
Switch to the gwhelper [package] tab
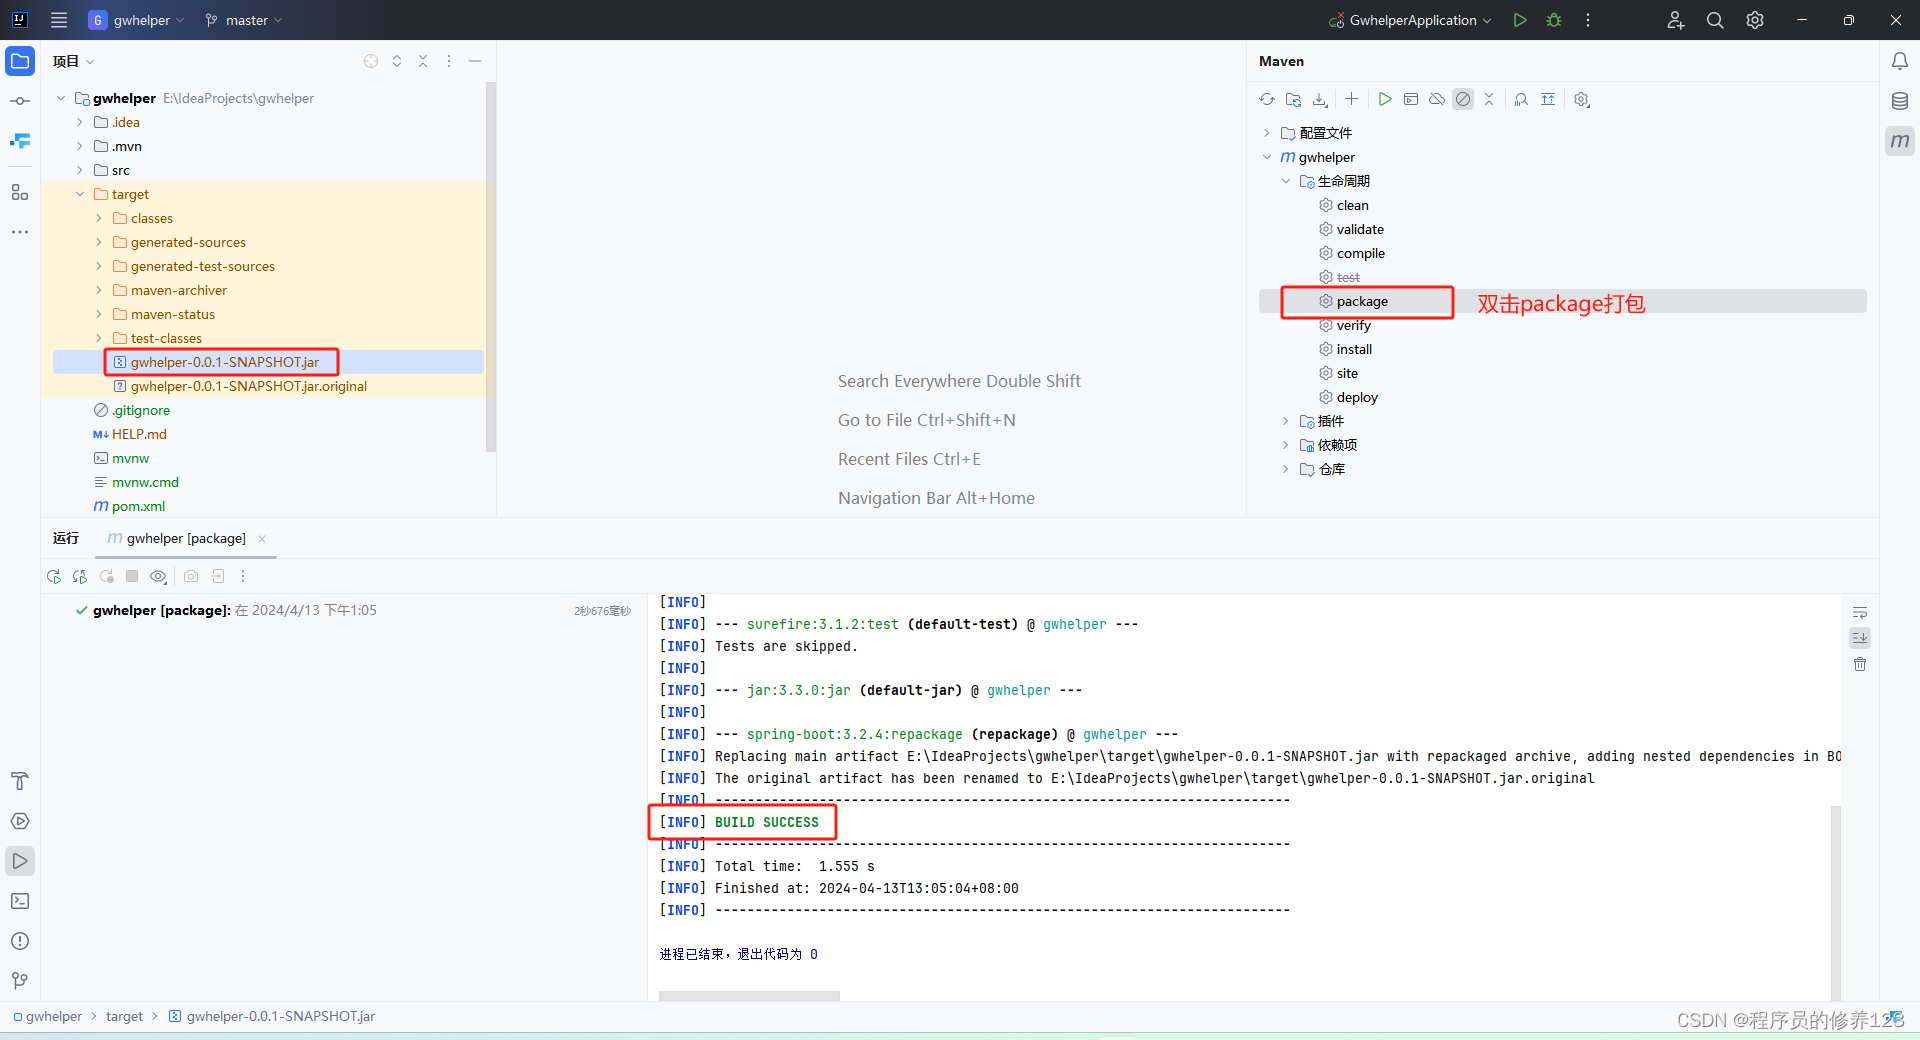coord(183,538)
